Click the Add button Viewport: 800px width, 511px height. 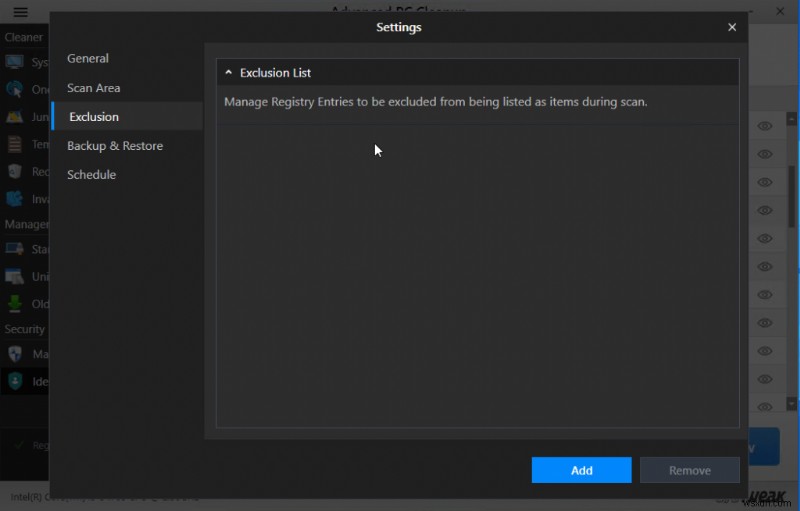[x=581, y=470]
